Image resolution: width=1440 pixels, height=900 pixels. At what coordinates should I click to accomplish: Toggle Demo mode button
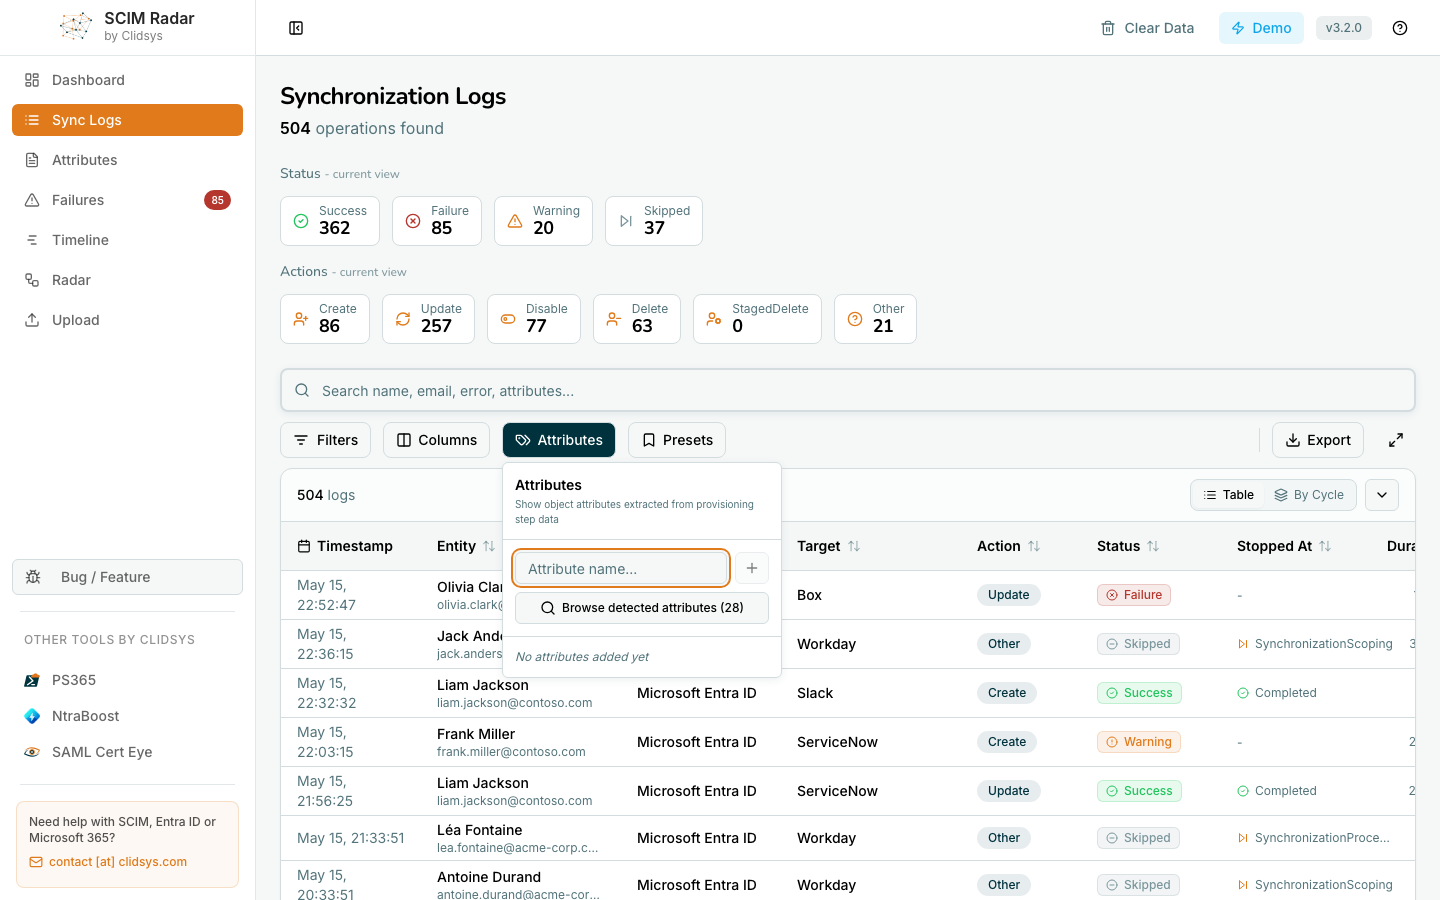coord(1261,28)
